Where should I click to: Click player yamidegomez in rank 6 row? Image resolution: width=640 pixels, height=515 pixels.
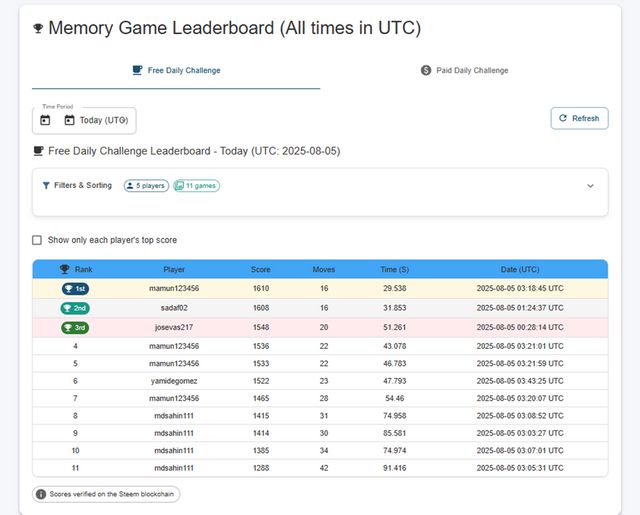(x=174, y=381)
